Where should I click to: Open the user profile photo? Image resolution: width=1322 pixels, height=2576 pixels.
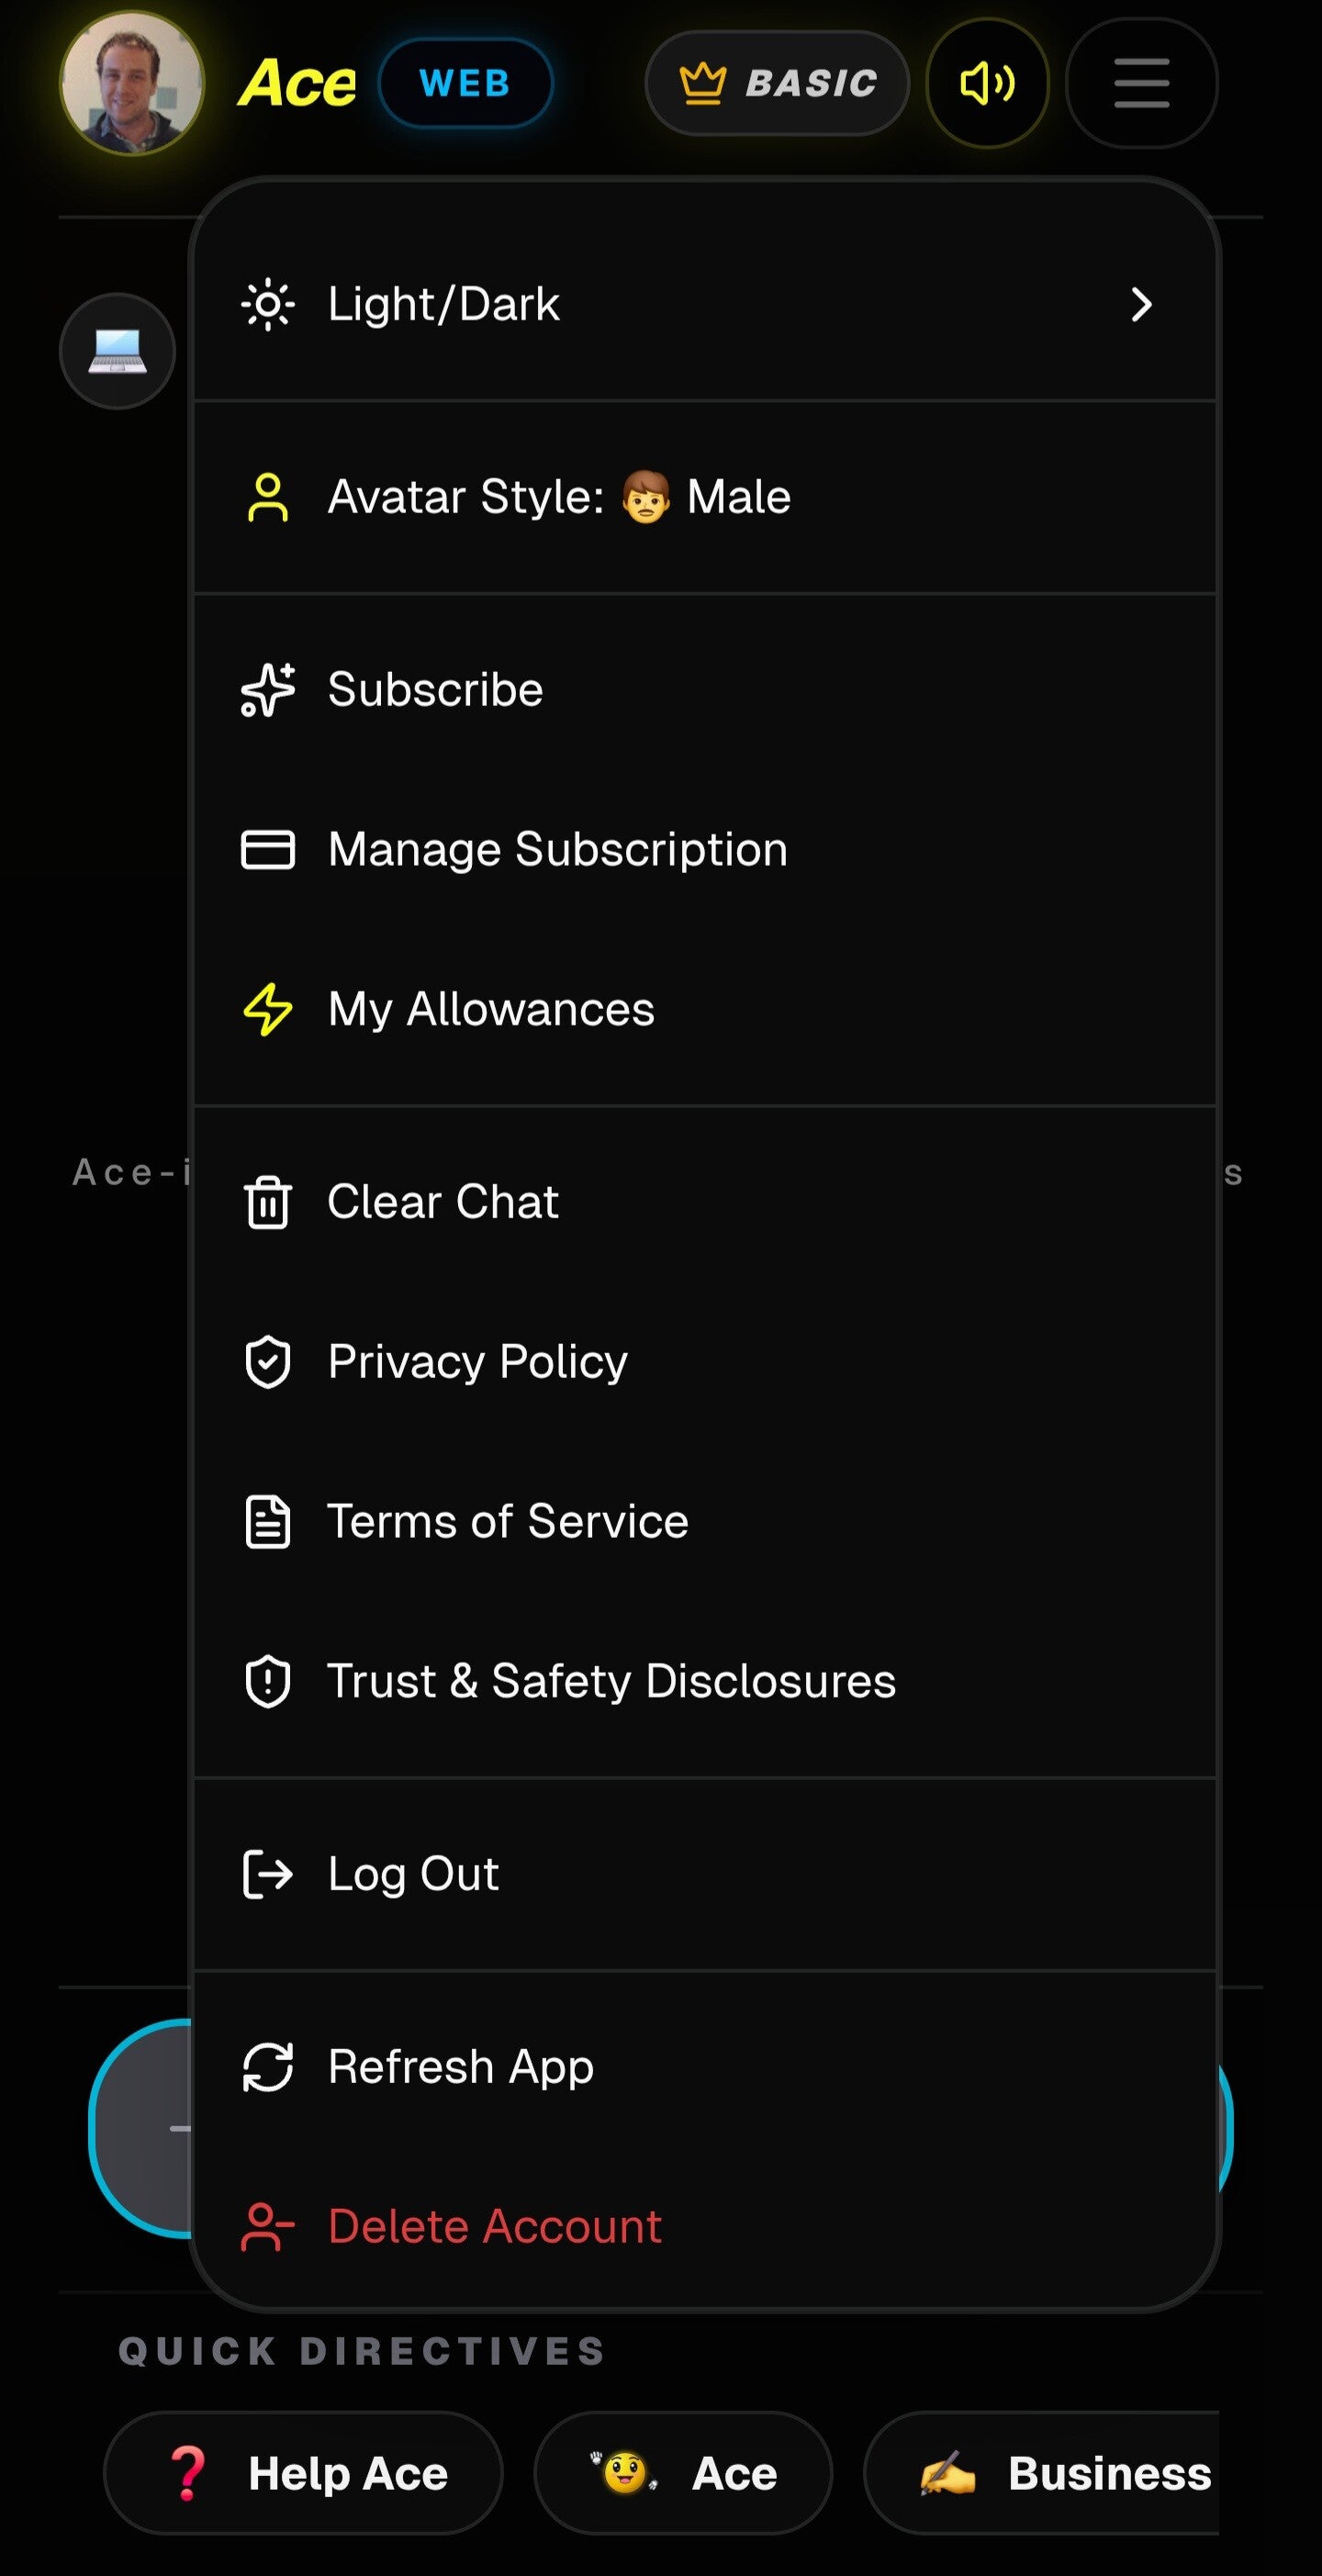[x=132, y=83]
